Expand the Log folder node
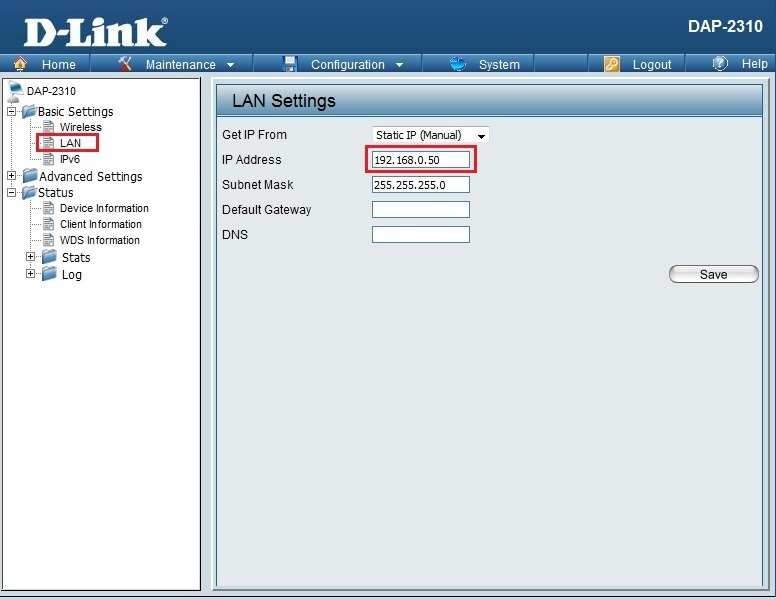 point(31,274)
